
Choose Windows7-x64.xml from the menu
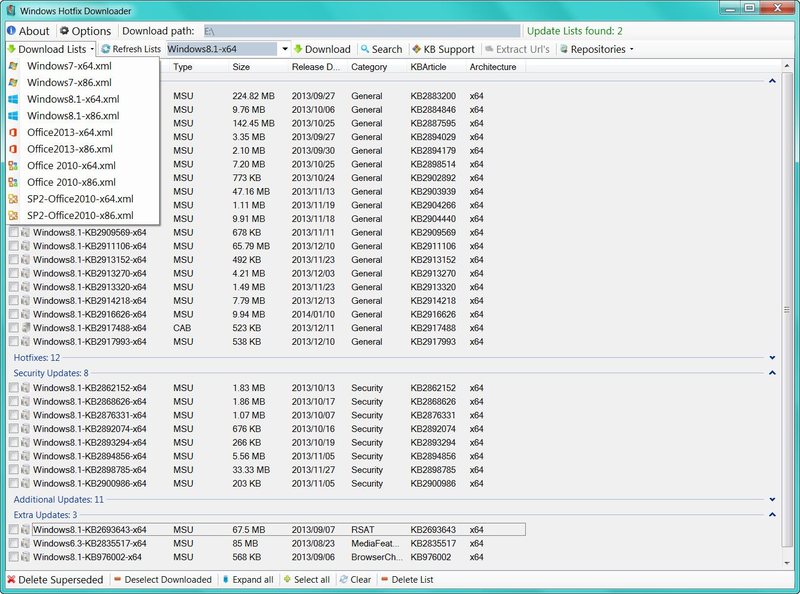pyautogui.click(x=83, y=66)
